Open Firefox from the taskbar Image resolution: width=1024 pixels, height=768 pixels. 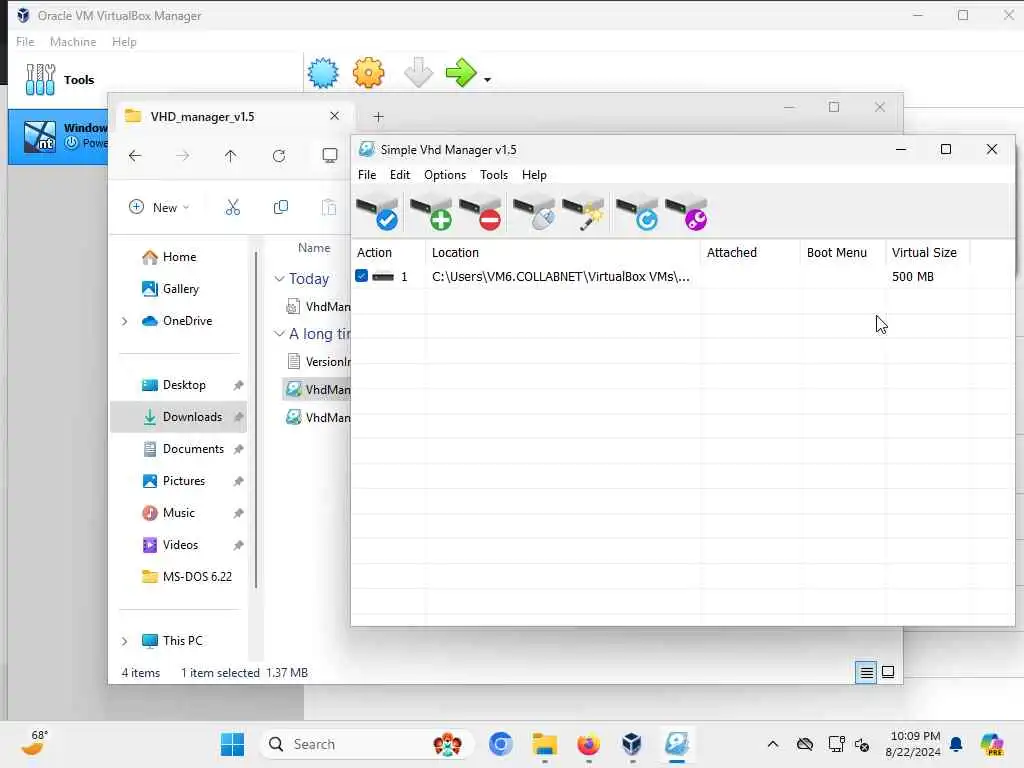coord(588,744)
